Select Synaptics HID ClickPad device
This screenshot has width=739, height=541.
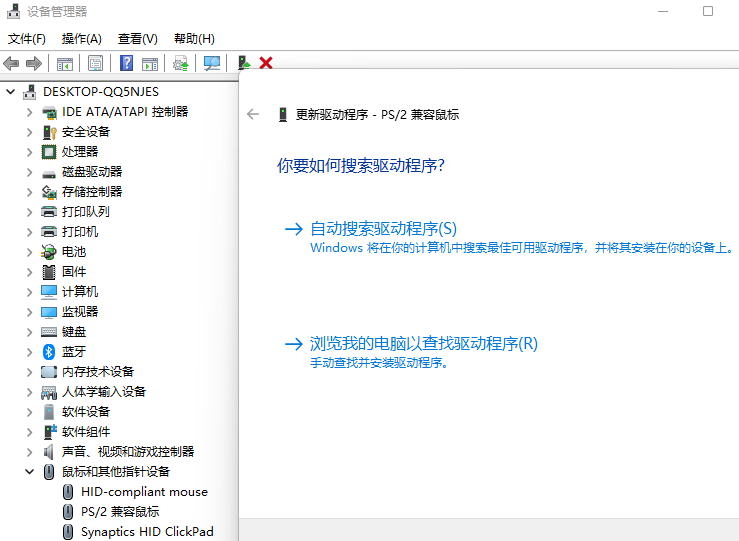point(146,531)
